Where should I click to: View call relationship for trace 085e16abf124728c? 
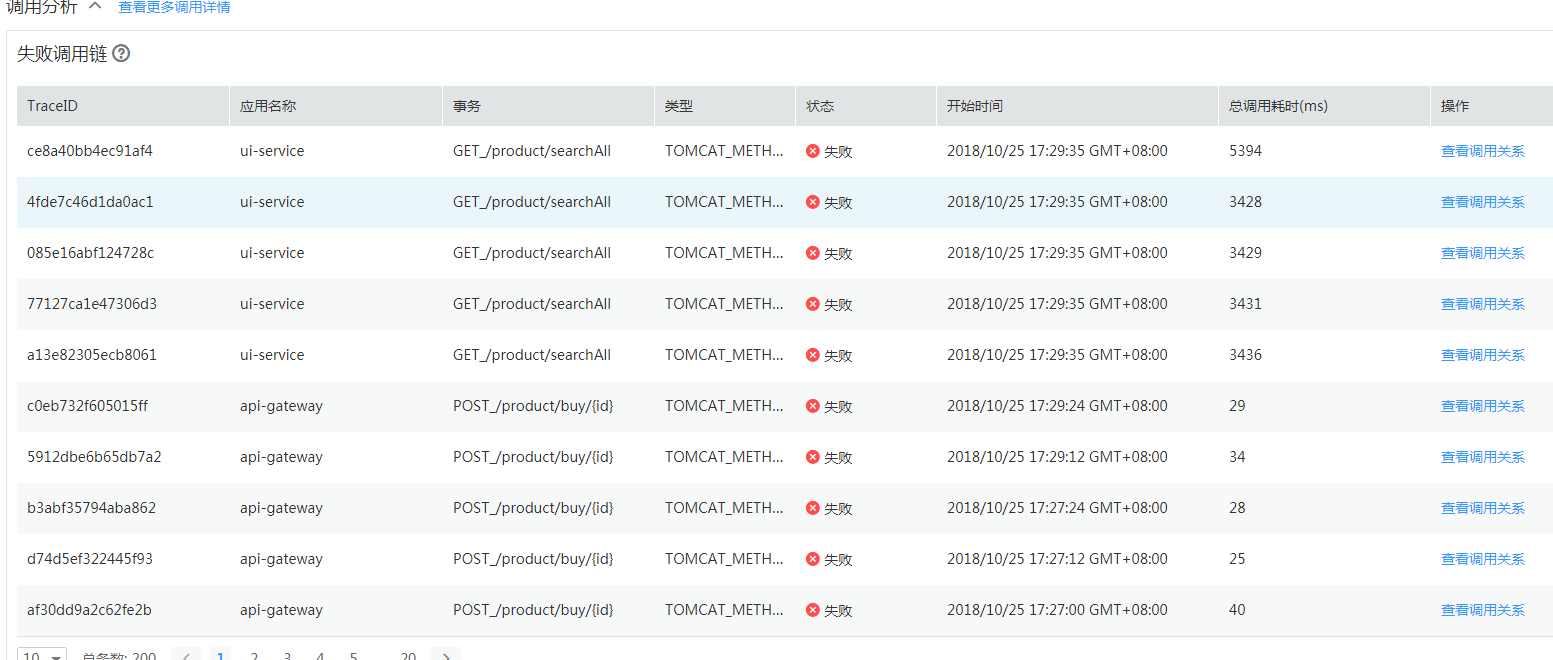click(x=1482, y=254)
